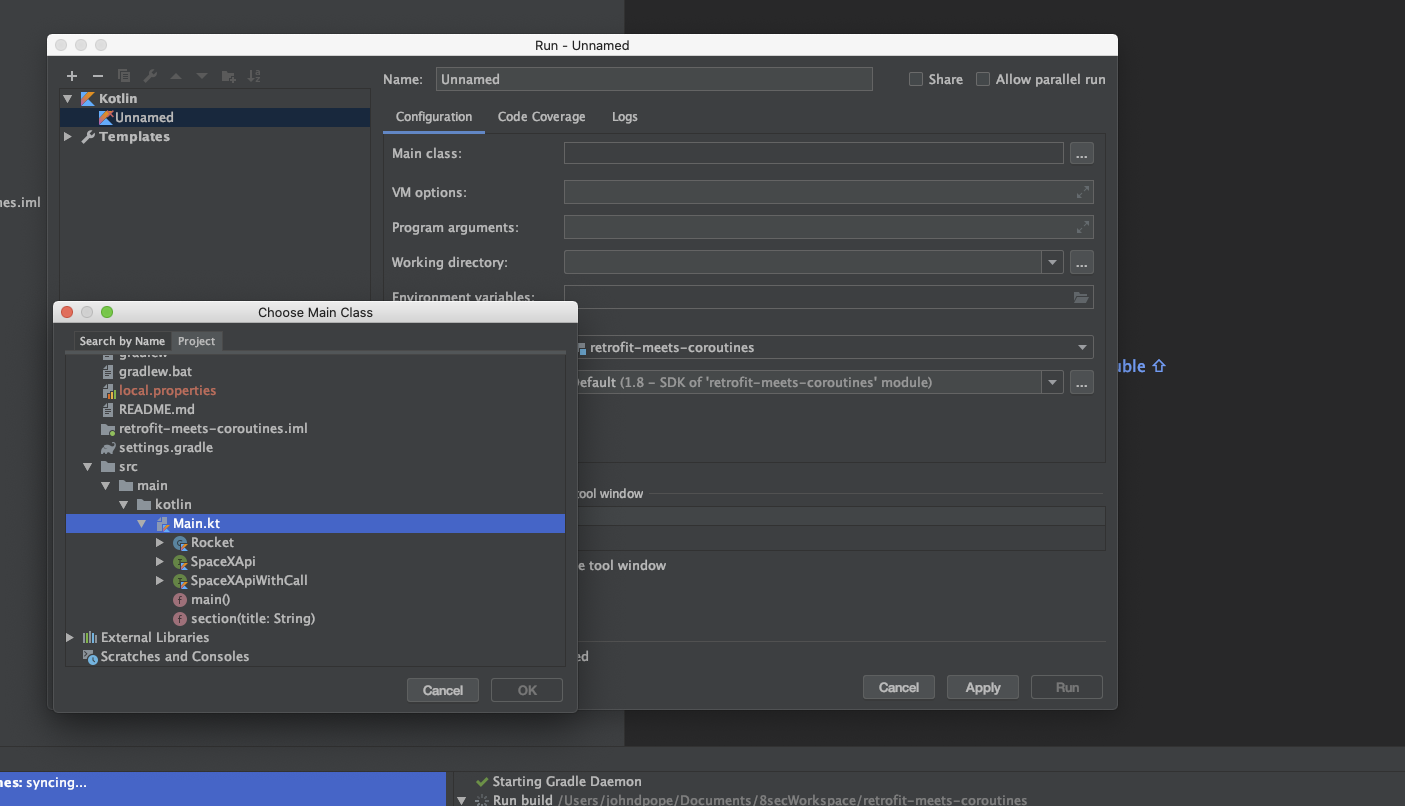Expand the Templates node

click(68, 137)
